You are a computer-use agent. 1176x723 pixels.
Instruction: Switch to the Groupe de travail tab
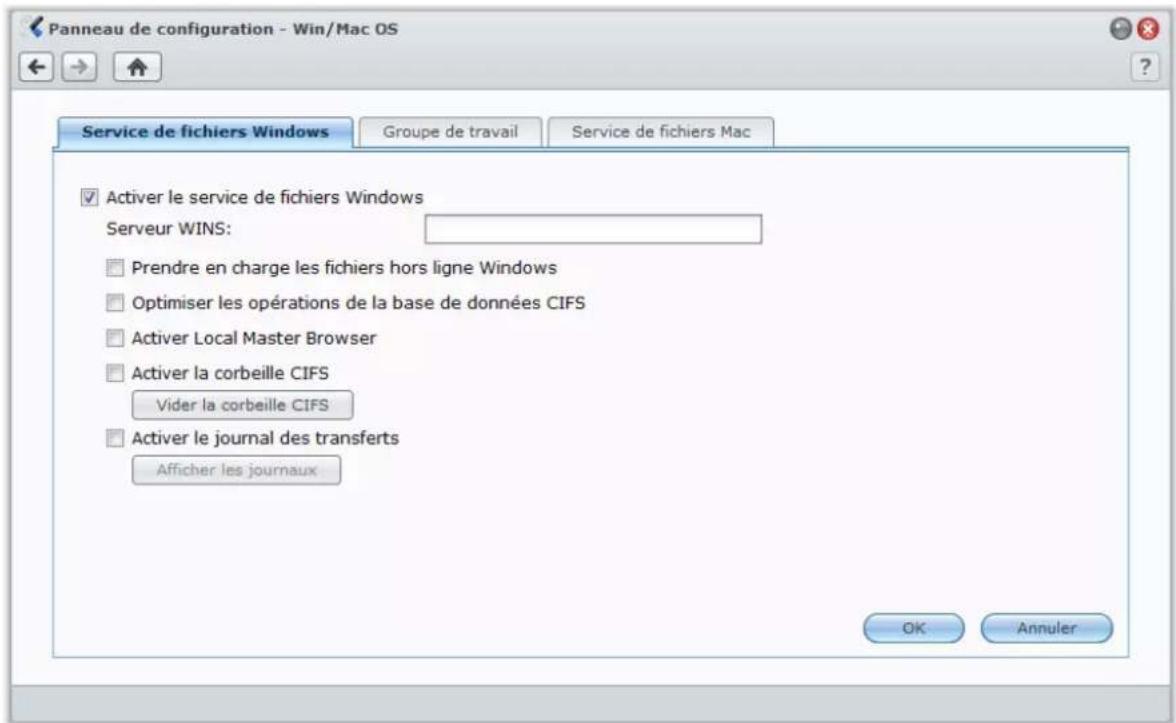point(450,132)
